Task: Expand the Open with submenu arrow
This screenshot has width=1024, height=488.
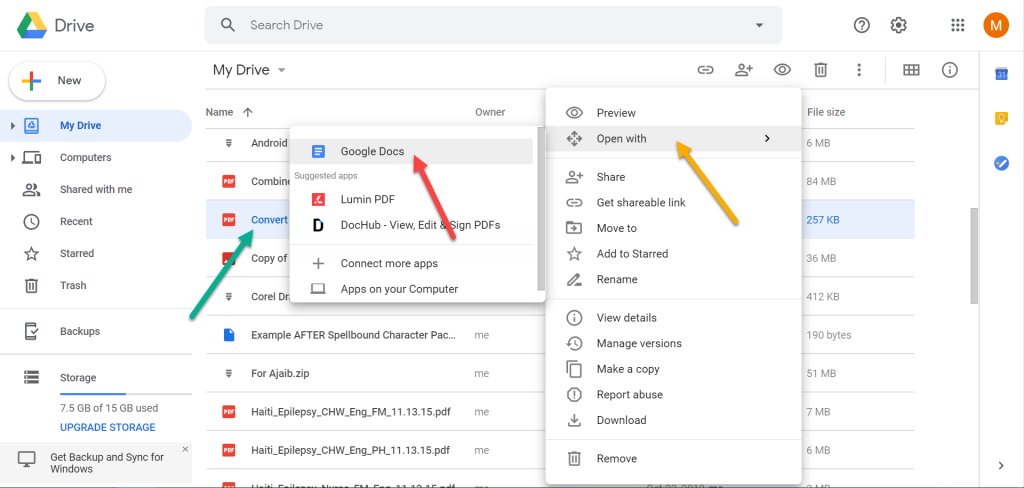Action: click(767, 138)
